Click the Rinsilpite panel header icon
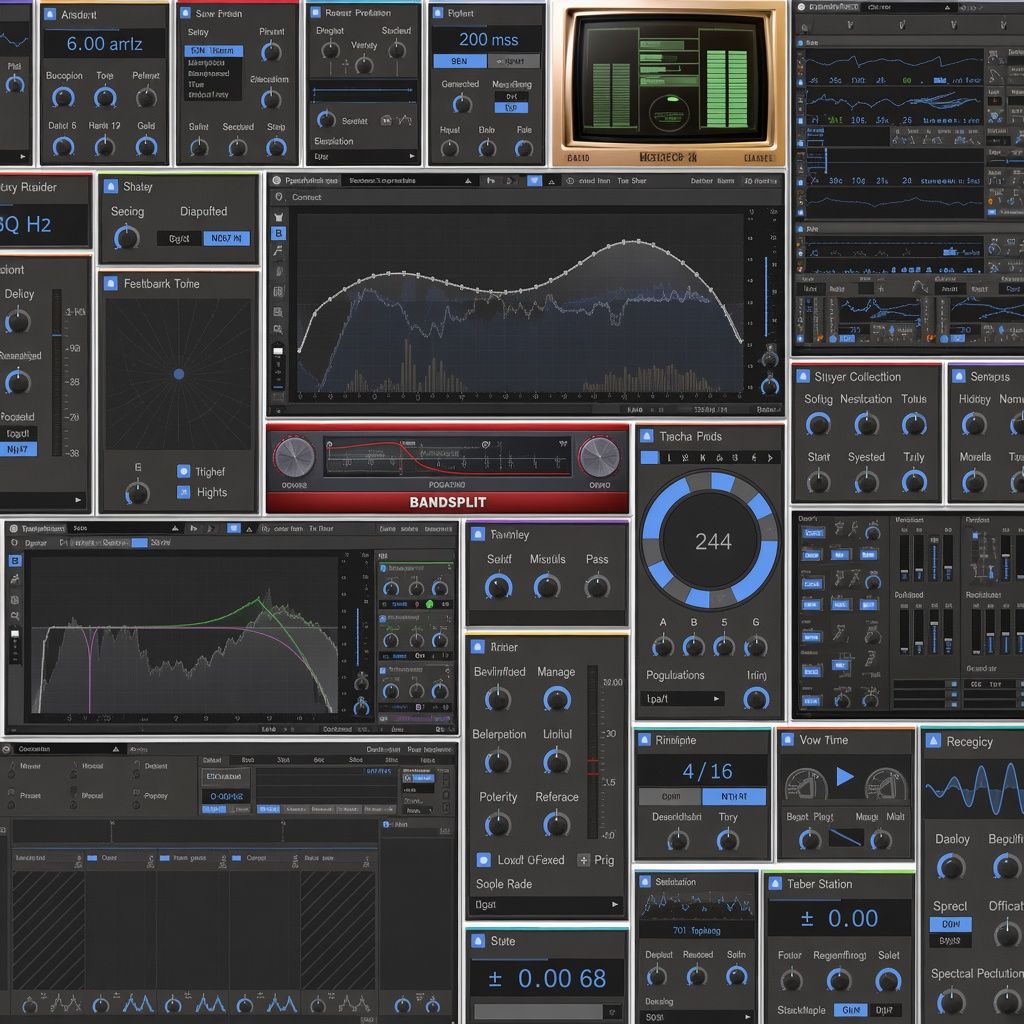The width and height of the screenshot is (1024, 1024). coord(645,739)
